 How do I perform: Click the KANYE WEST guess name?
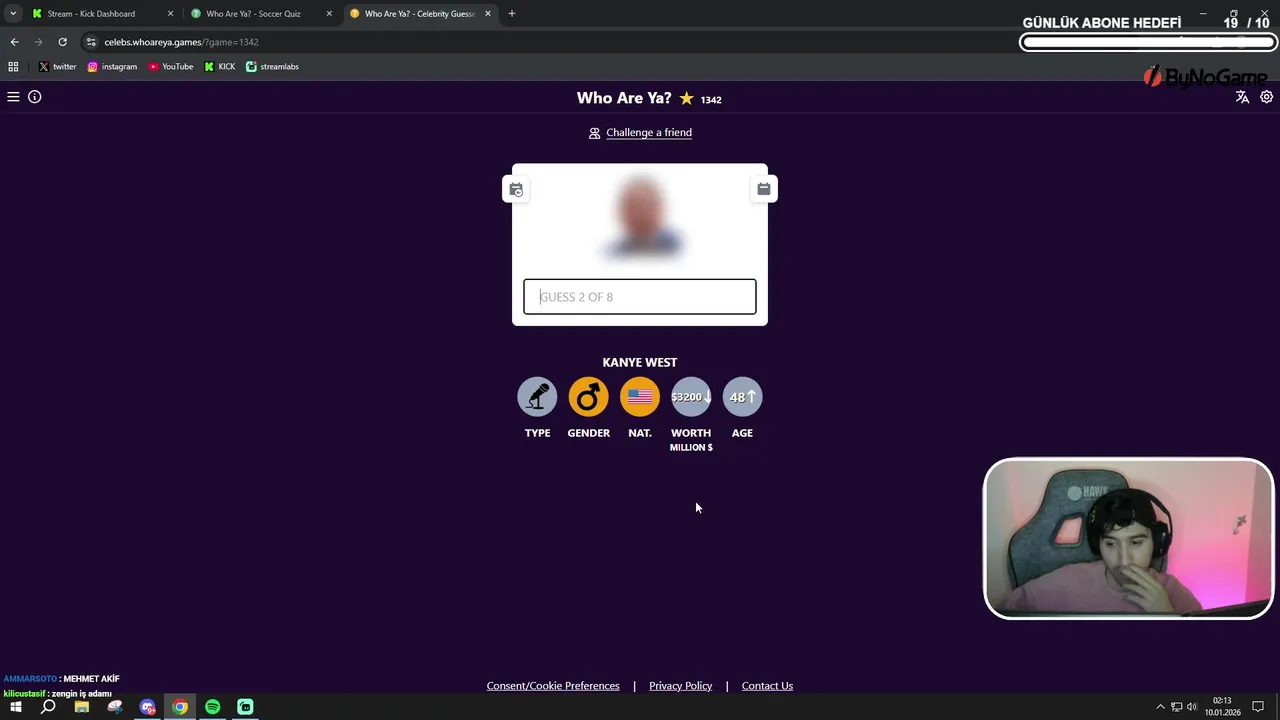(640, 362)
